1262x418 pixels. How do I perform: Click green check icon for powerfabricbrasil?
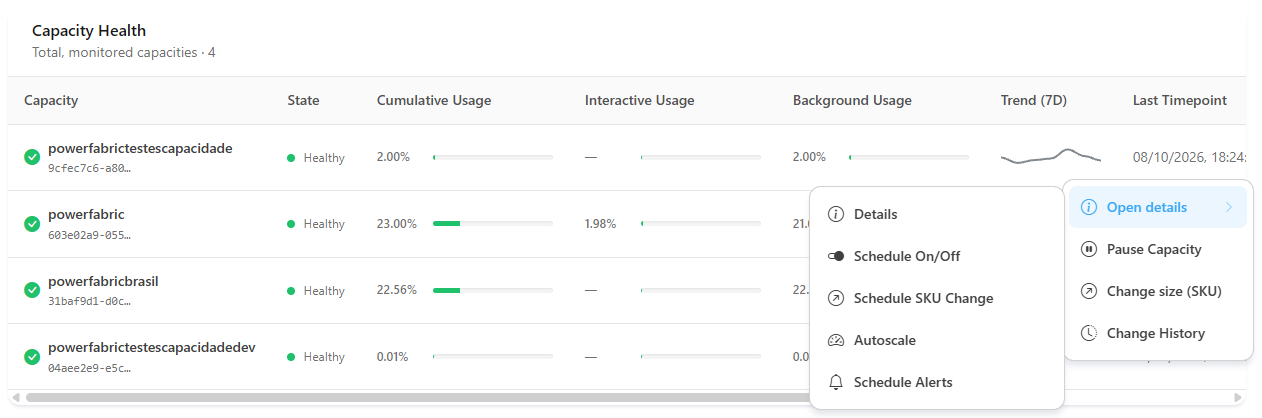[x=32, y=290]
